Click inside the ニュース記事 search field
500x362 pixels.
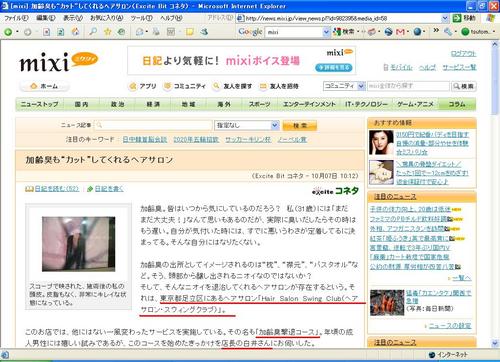coord(153,125)
